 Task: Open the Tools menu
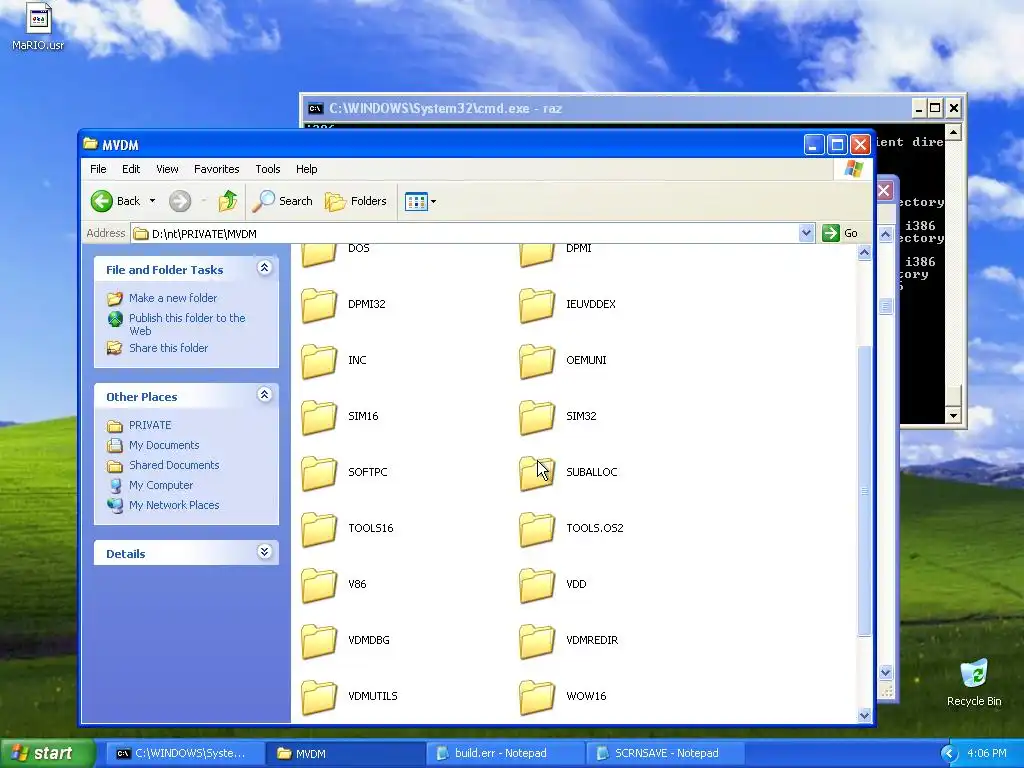click(268, 169)
